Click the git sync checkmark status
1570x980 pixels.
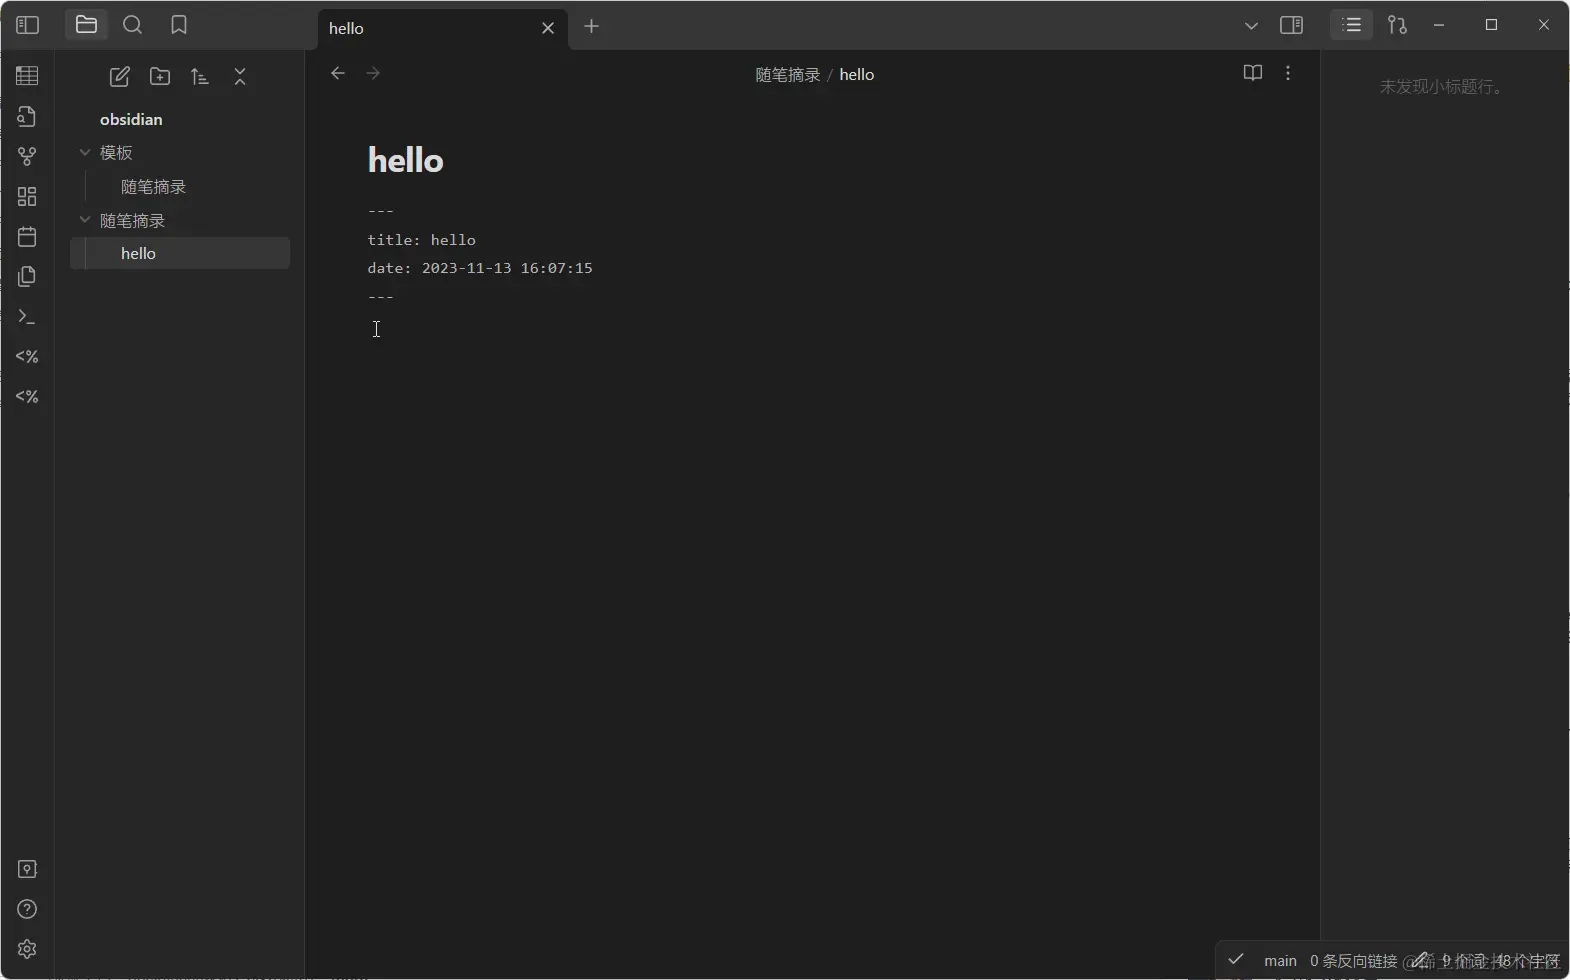click(x=1236, y=959)
